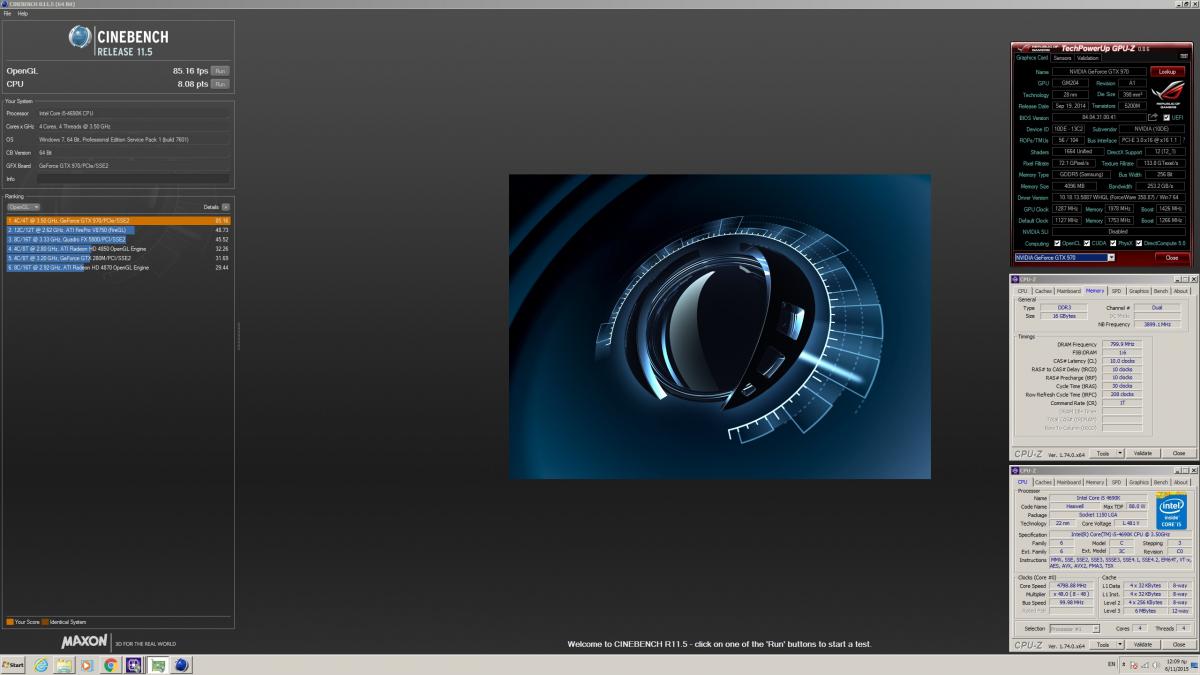The height and width of the screenshot is (675, 1200).
Task: Toggle the CUDA checkbox
Action: click(x=1087, y=243)
